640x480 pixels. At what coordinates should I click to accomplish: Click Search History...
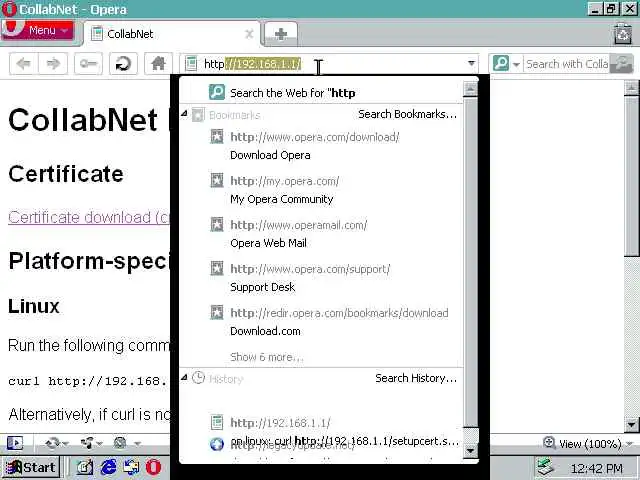[416, 378]
